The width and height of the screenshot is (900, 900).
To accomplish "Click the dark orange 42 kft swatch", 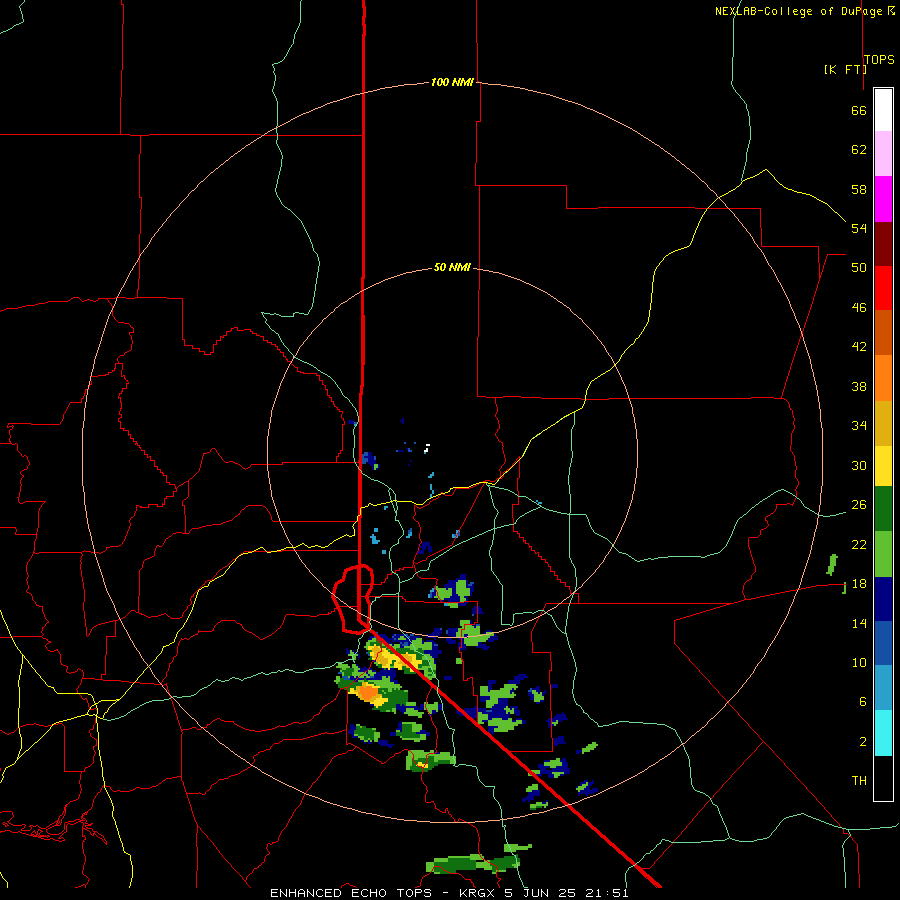I will (883, 333).
